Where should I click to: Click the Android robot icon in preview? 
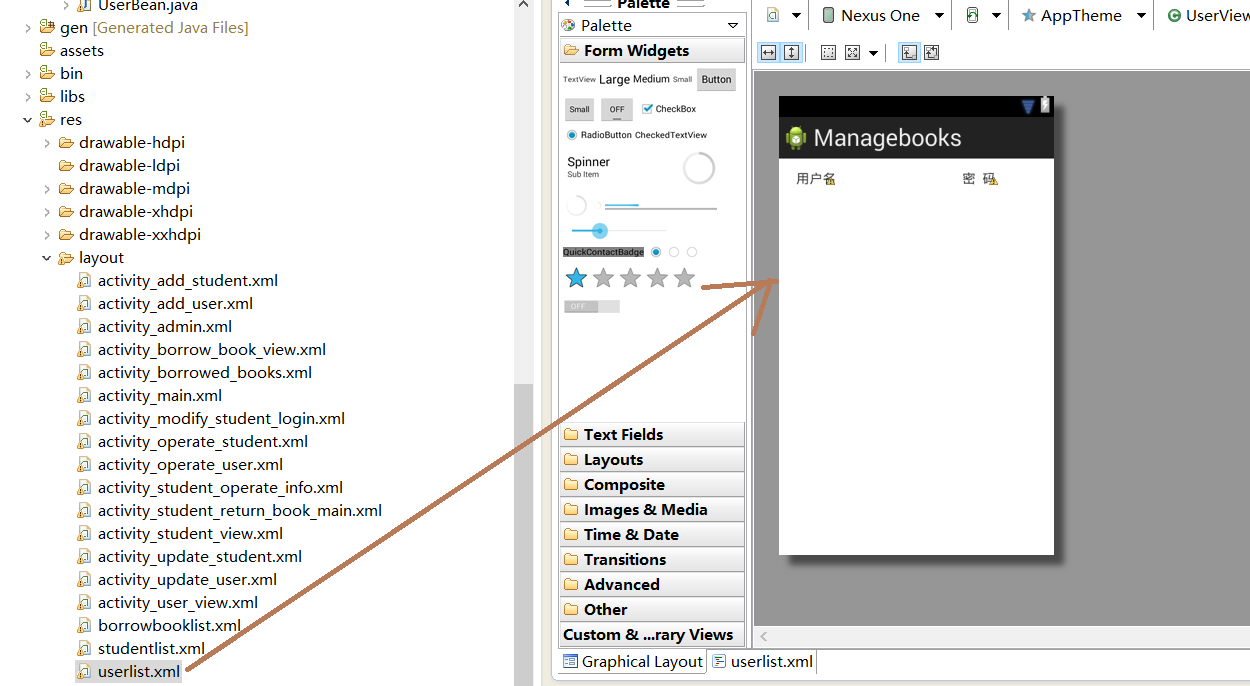pos(796,138)
